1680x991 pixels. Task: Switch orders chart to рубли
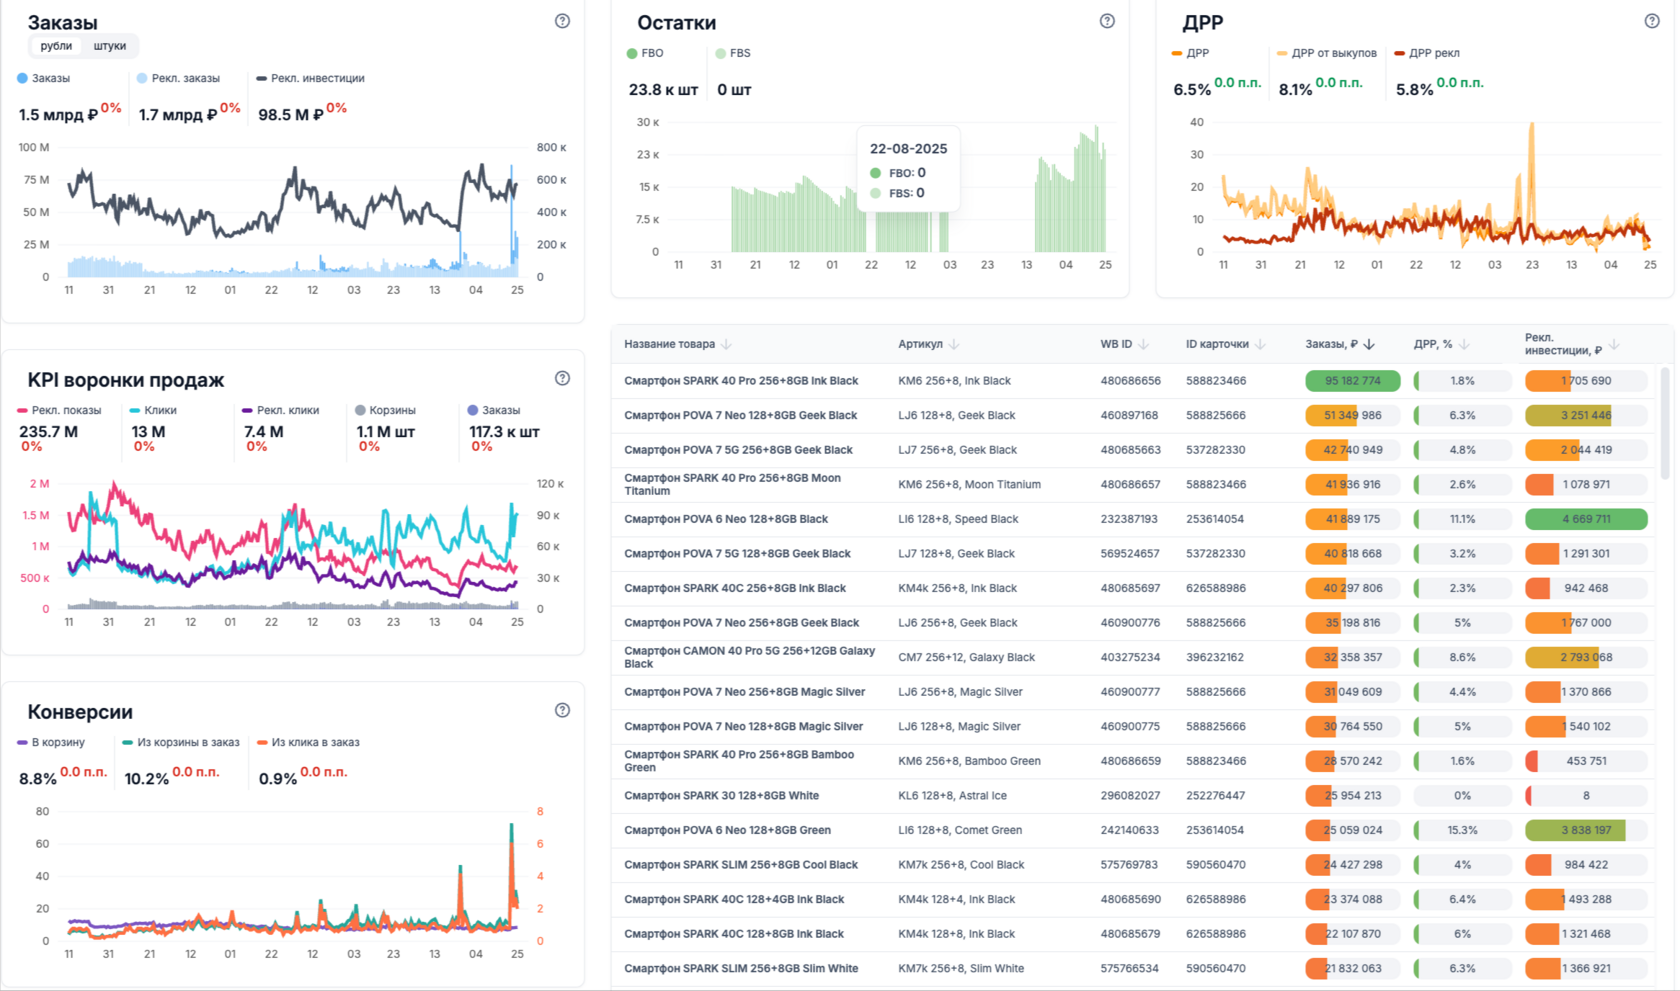pos(56,46)
